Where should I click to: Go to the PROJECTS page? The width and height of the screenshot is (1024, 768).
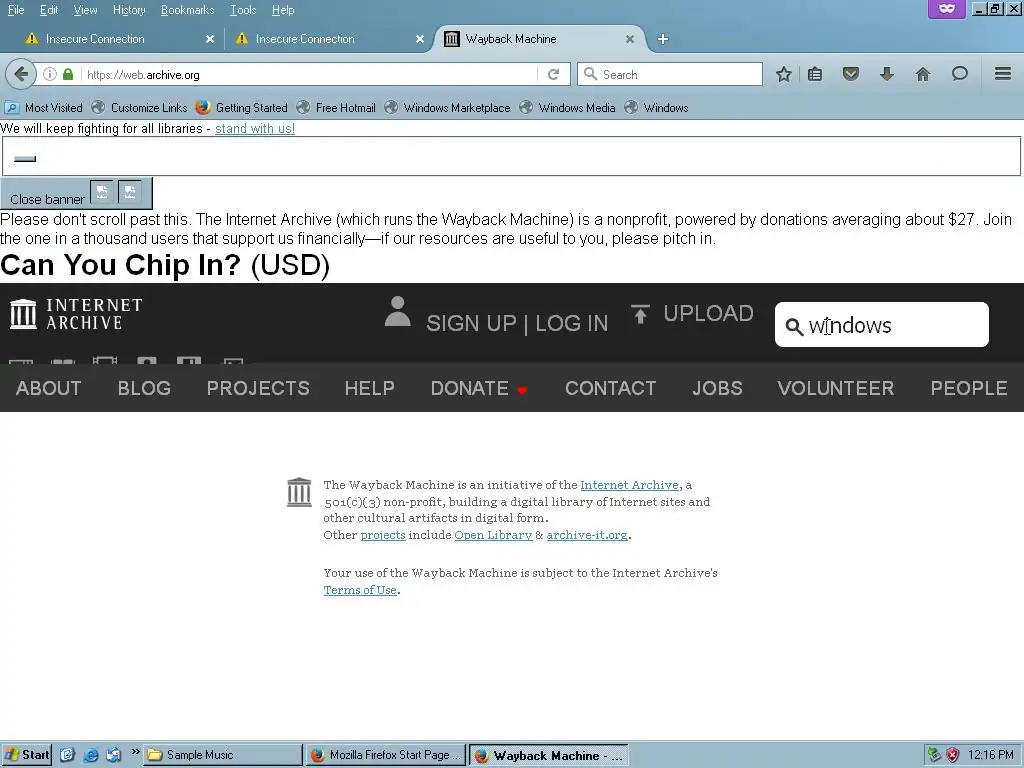(258, 389)
